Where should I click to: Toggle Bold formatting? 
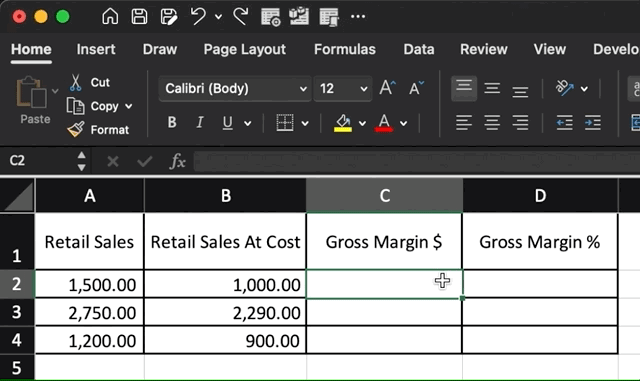(172, 123)
